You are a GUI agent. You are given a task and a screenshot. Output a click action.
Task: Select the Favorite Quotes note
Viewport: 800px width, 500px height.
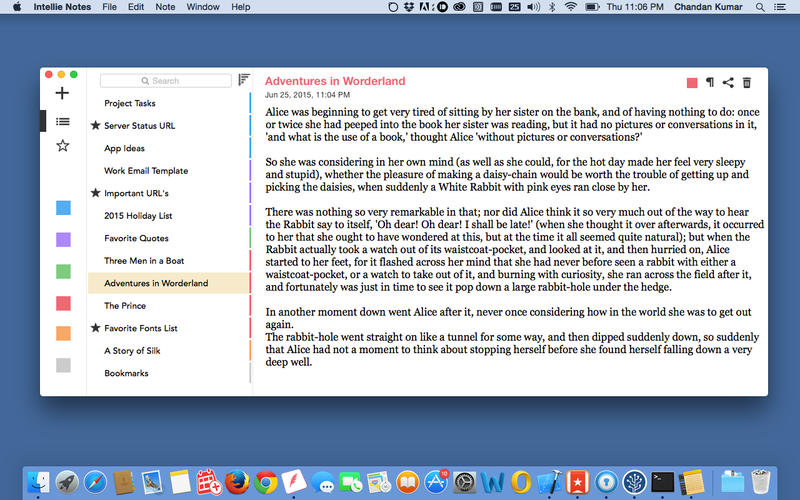click(x=169, y=238)
